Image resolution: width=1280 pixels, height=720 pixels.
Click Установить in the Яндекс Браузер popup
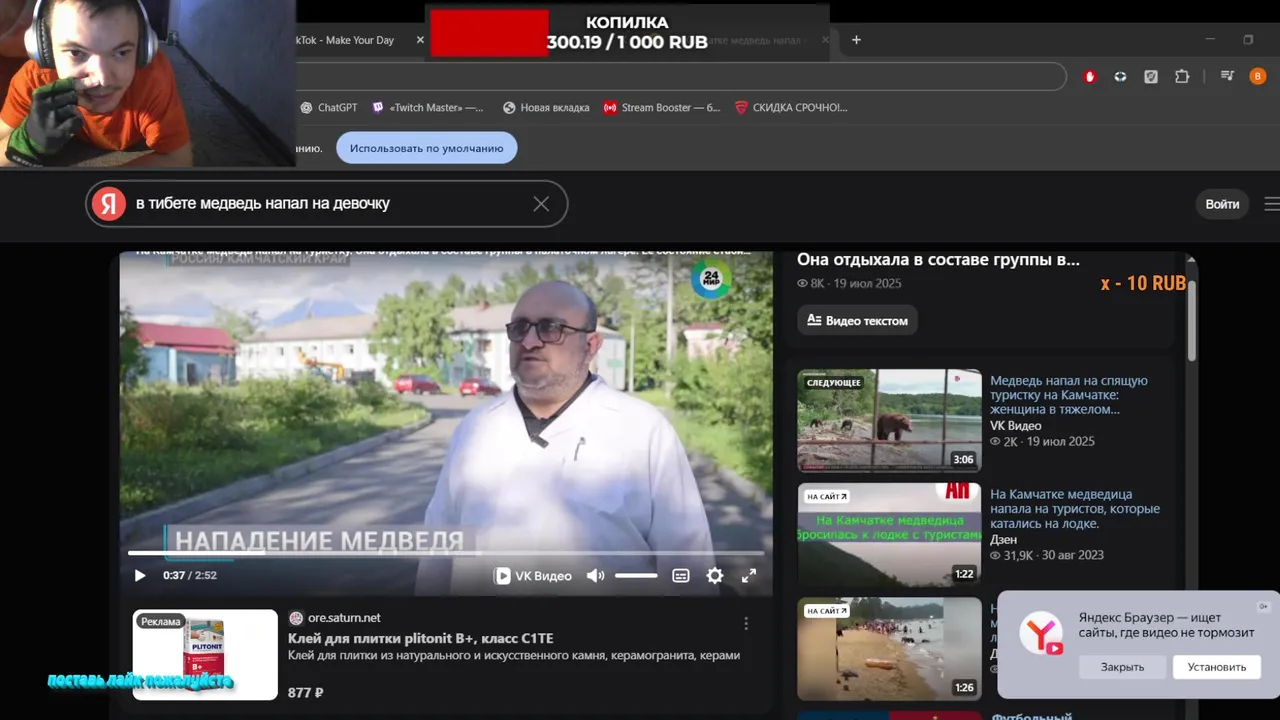(1217, 667)
